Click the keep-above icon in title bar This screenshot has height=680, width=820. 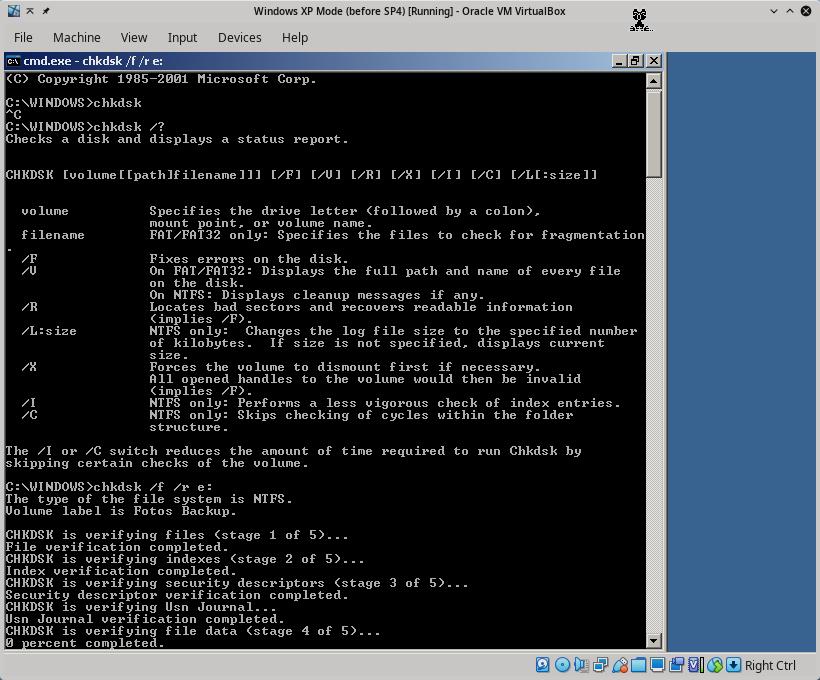tap(30, 10)
